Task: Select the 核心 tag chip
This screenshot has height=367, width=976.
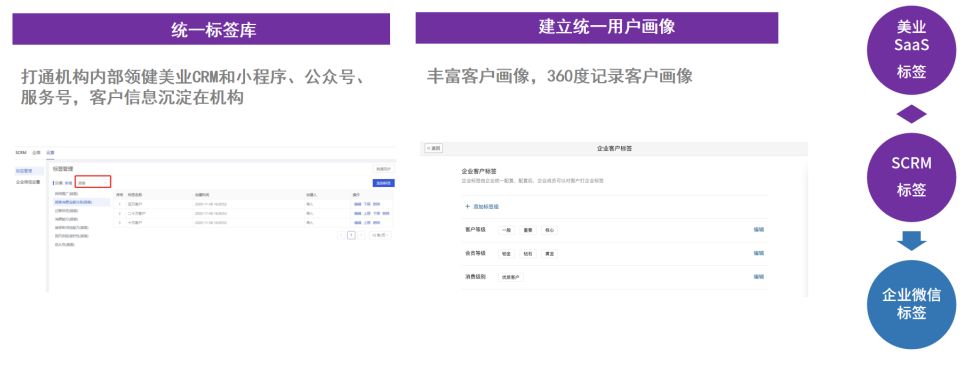Action: pos(549,230)
